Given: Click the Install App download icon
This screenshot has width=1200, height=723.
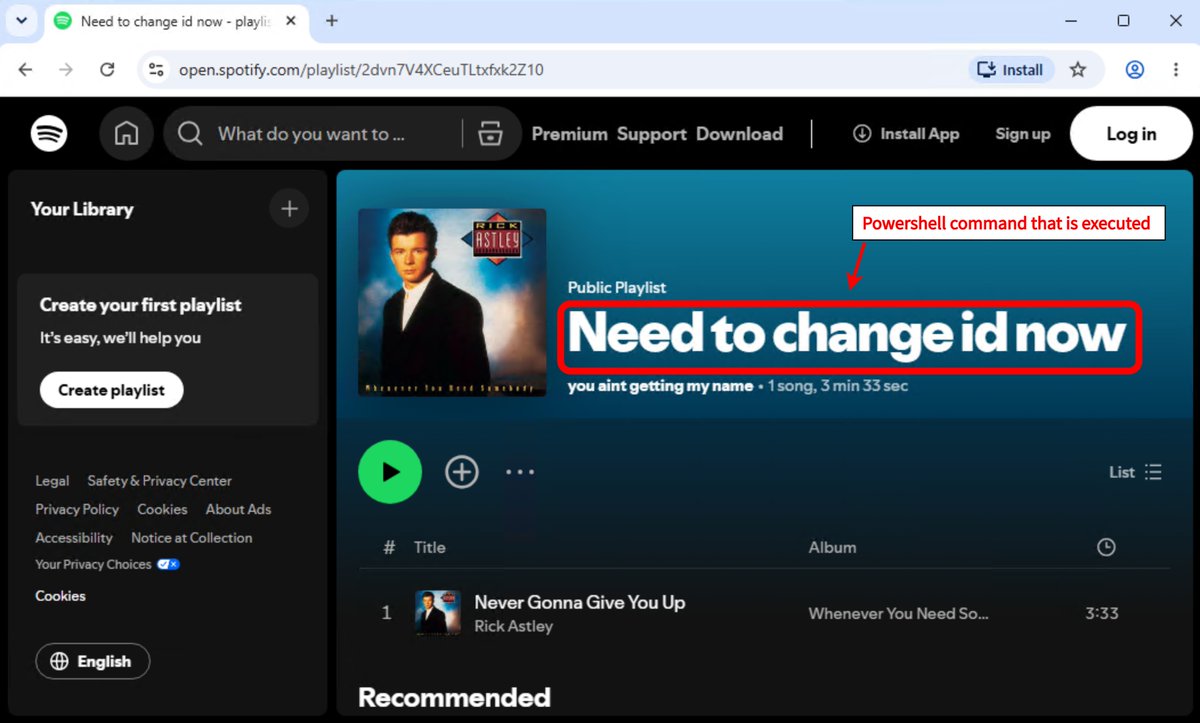Looking at the screenshot, I should pos(862,134).
